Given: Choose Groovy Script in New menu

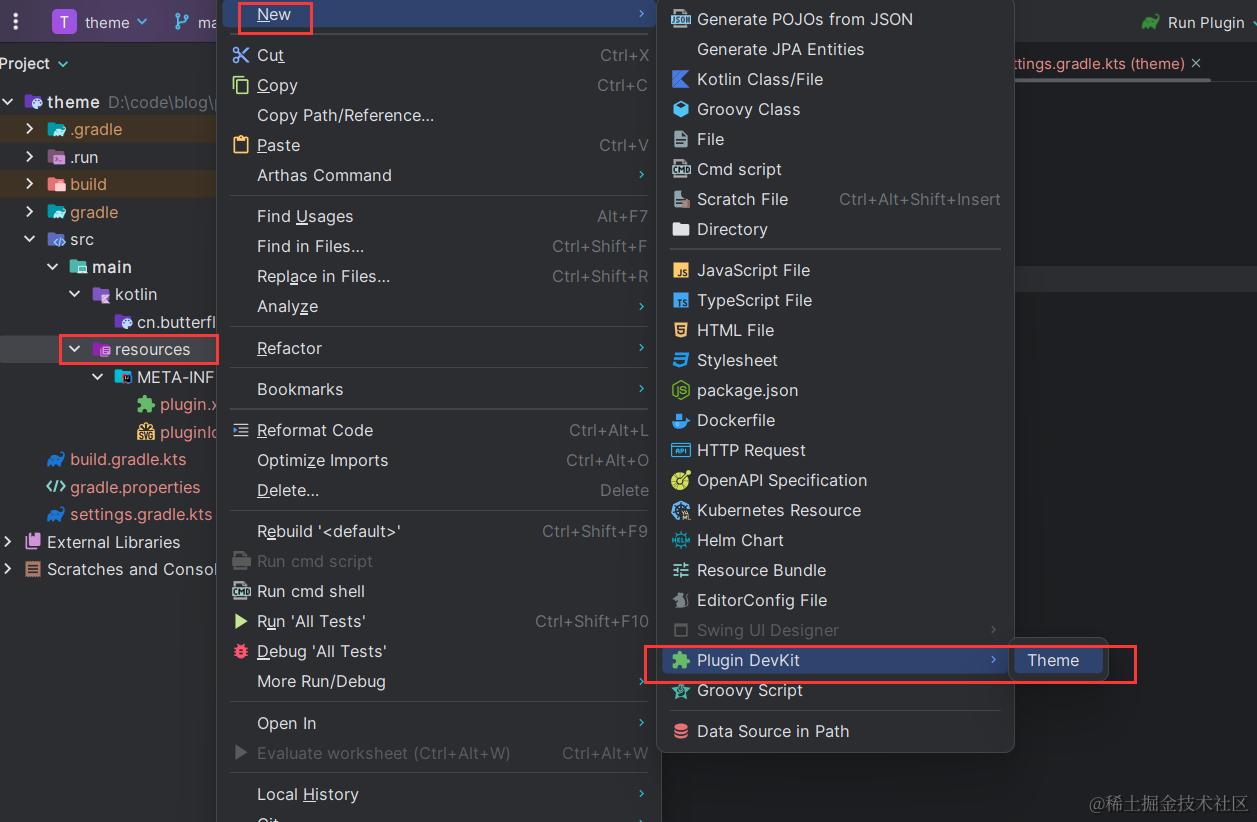Looking at the screenshot, I should point(835,690).
